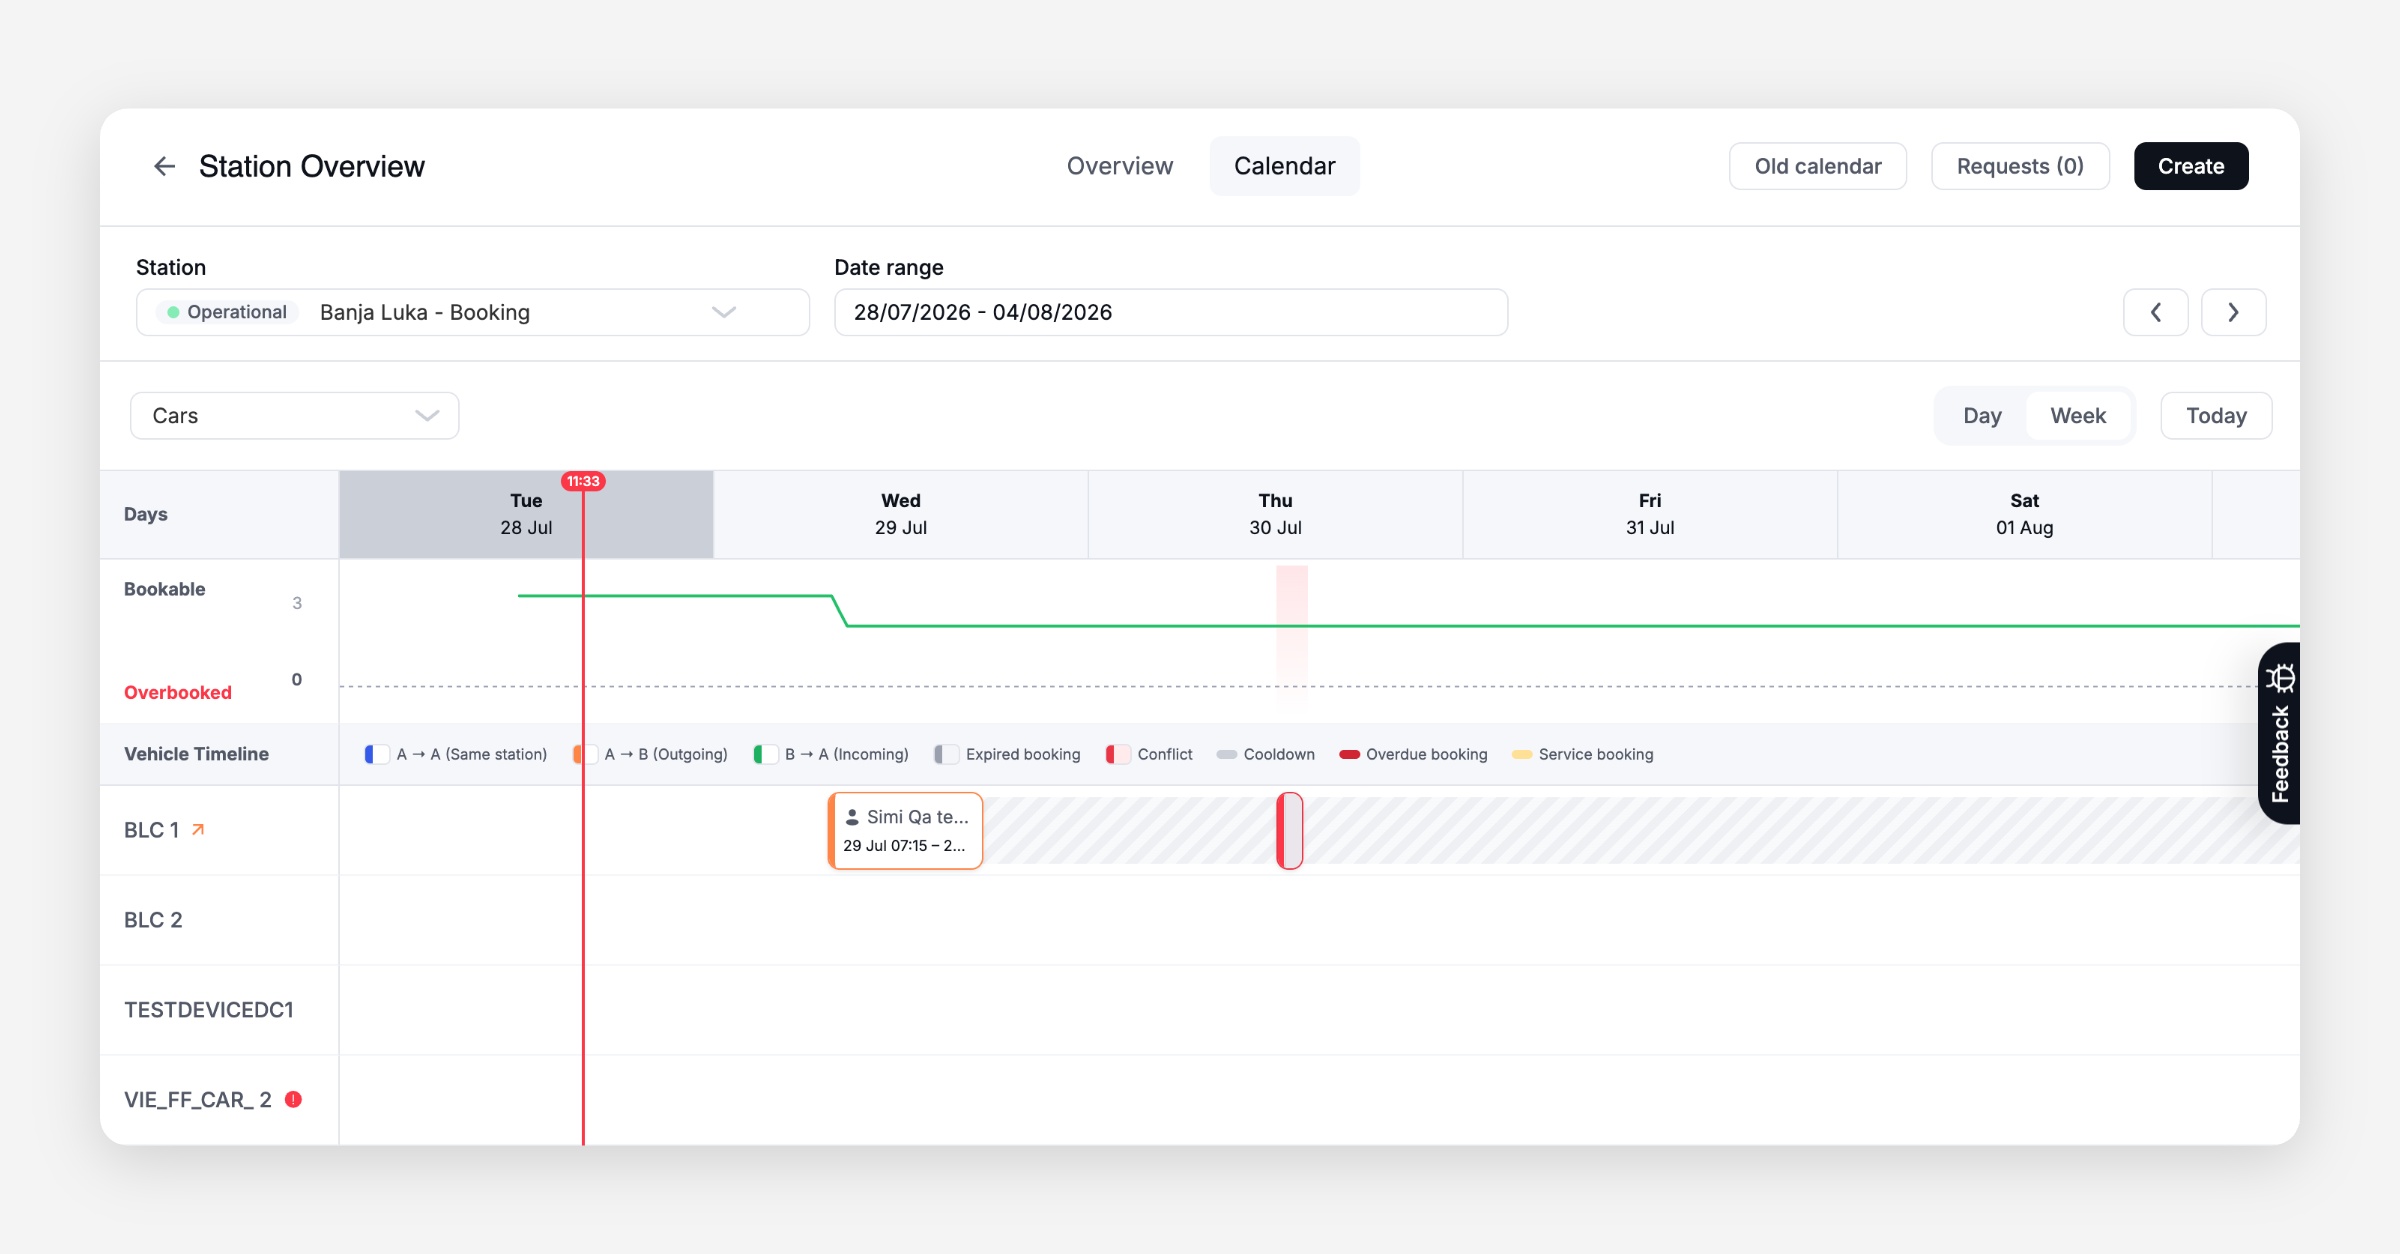Click the back arrow beside Station Overview
The height and width of the screenshot is (1254, 2400).
click(165, 166)
